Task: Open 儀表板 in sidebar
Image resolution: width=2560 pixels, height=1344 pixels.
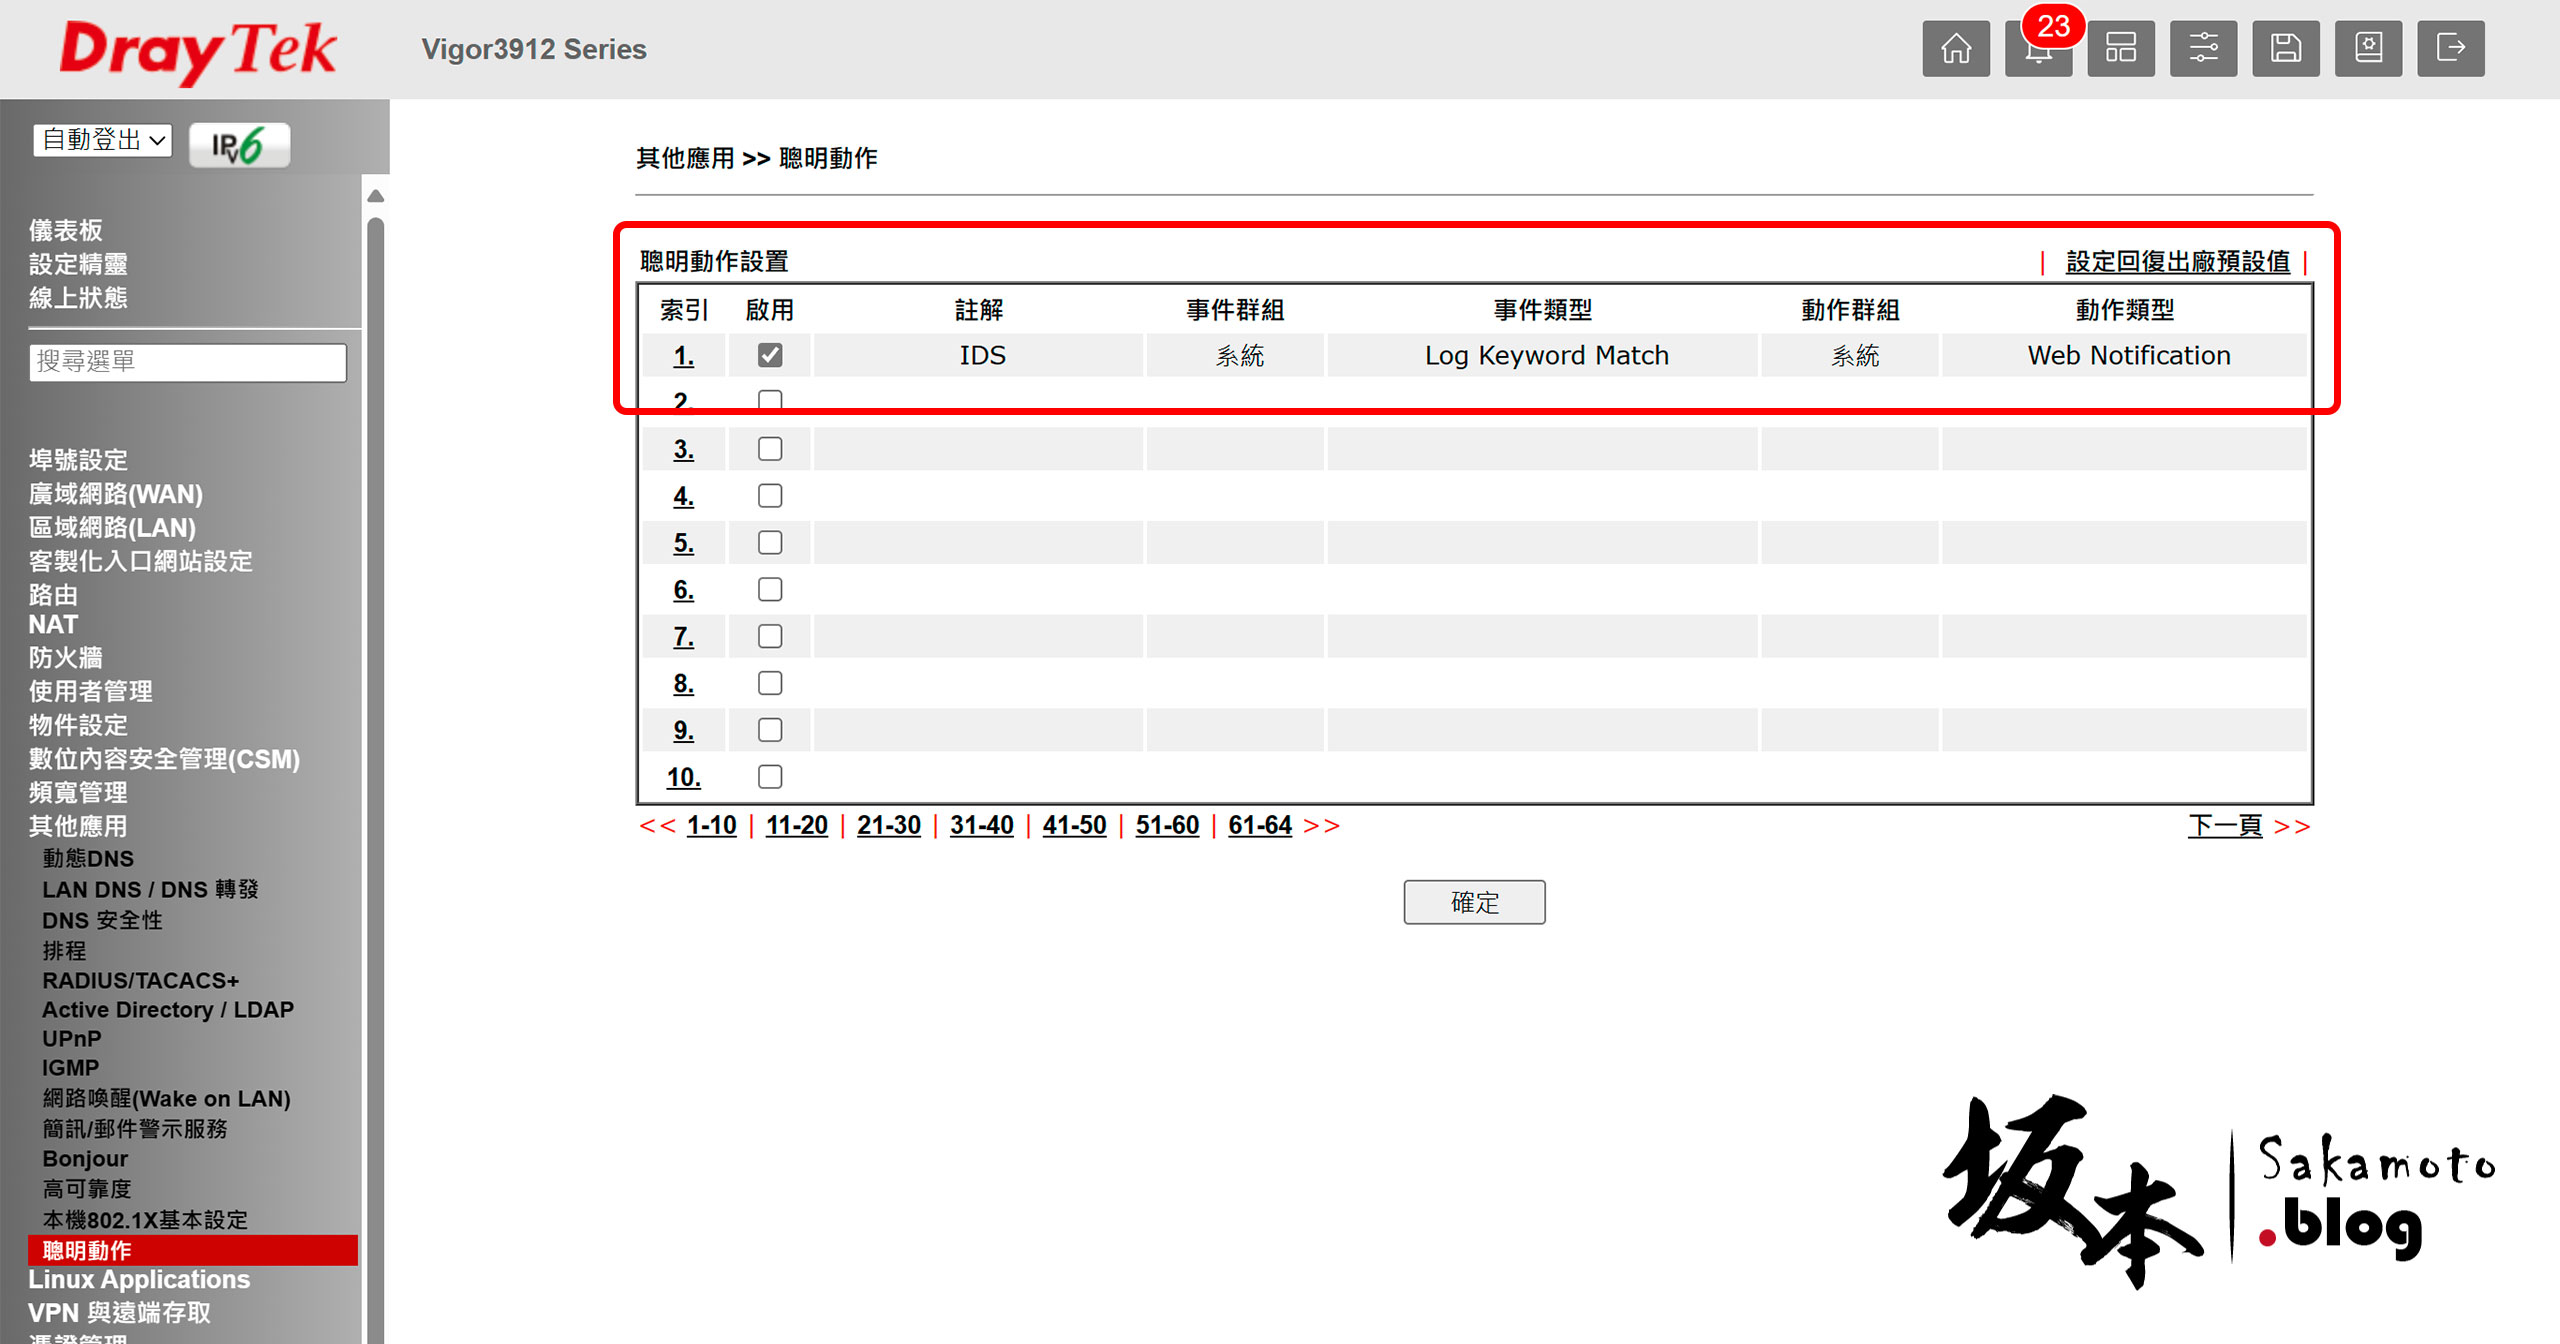Action: tap(66, 231)
